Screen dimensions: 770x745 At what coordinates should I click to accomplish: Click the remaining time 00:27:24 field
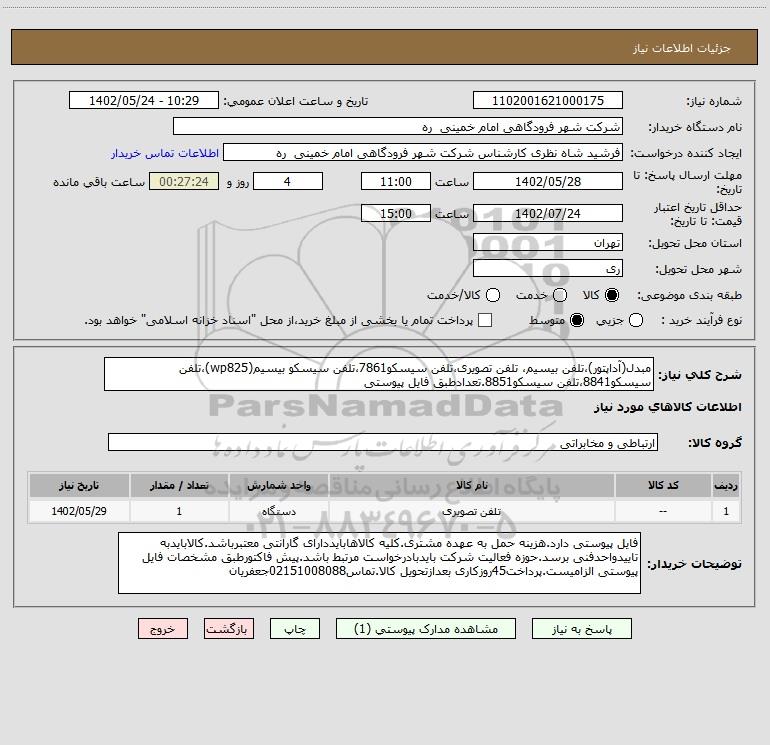click(184, 181)
